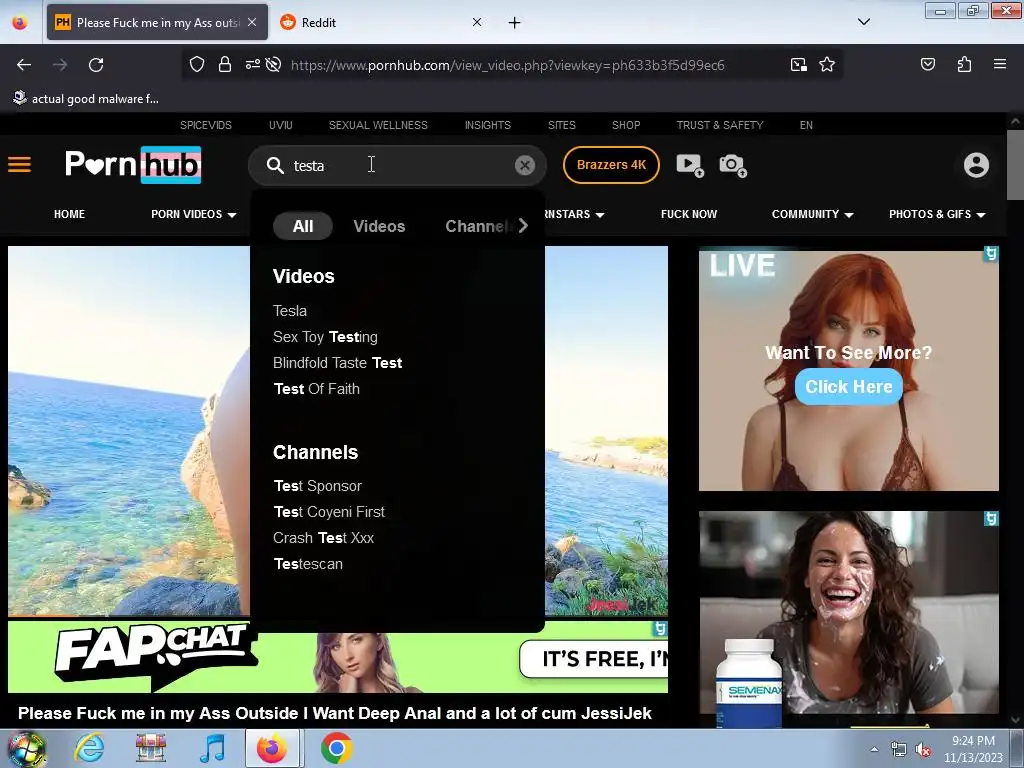Select the Videos filter in suggestions
1024x768 pixels.
(x=379, y=226)
